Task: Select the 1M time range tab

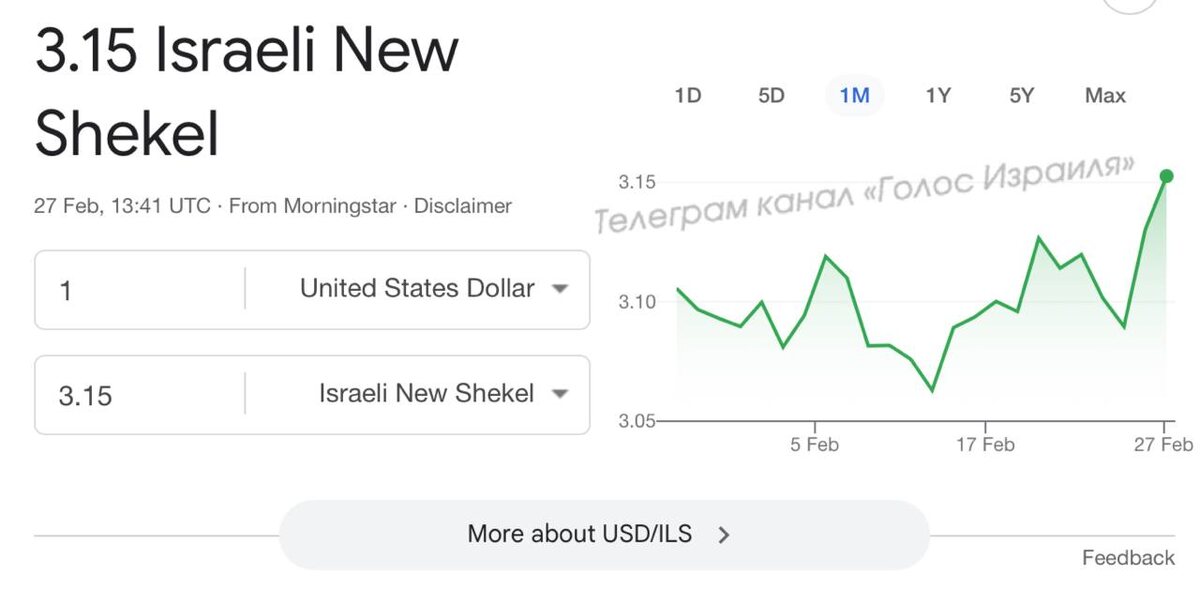Action: (854, 96)
